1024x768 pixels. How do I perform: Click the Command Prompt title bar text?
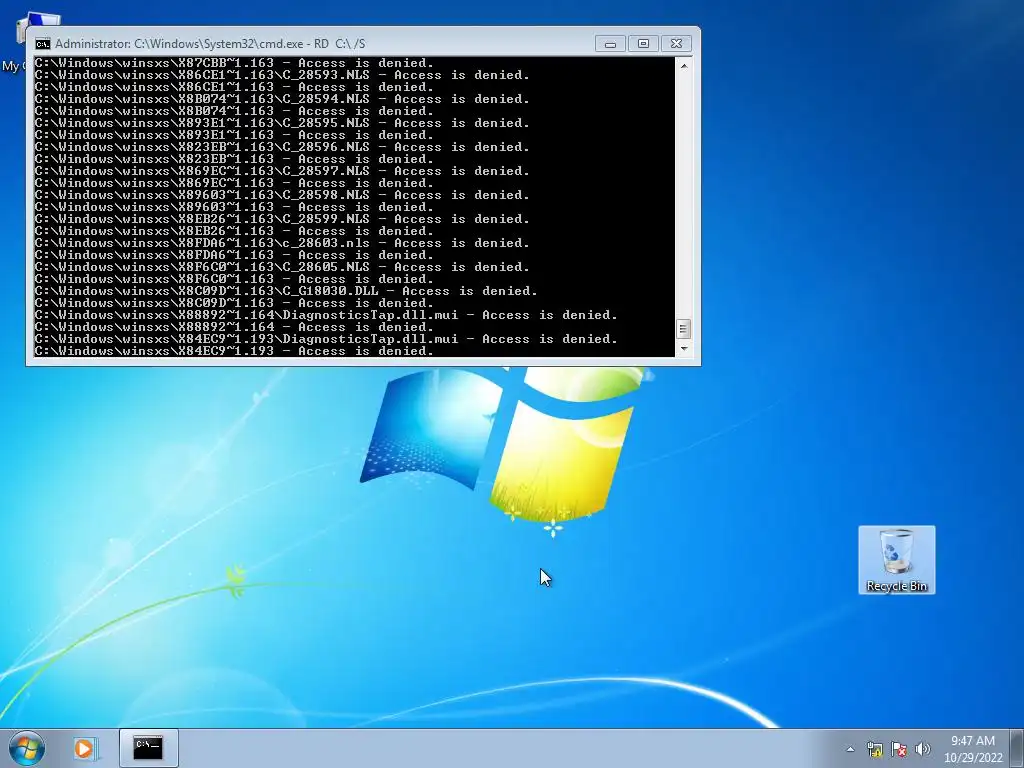210,44
